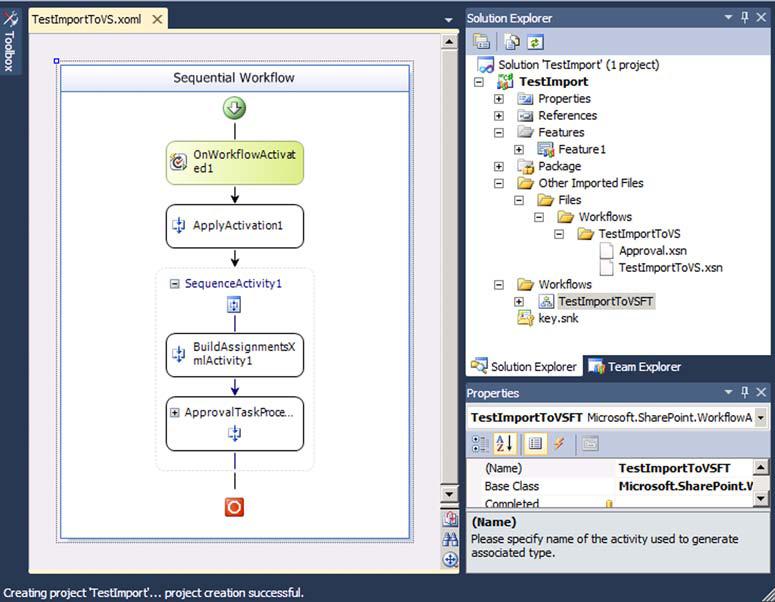Open the Properties panel window options dropdown

click(728, 392)
